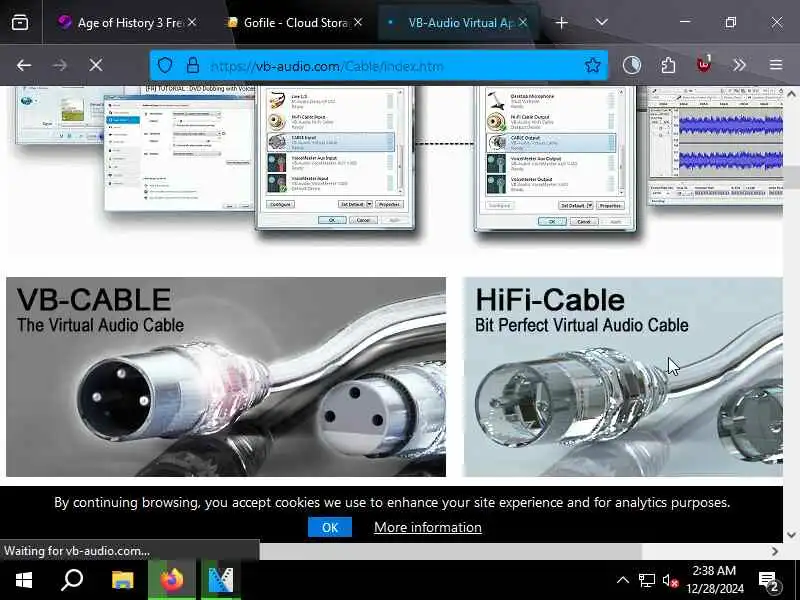Show hidden system tray icons
This screenshot has height=600, width=800.
pyautogui.click(x=622, y=580)
